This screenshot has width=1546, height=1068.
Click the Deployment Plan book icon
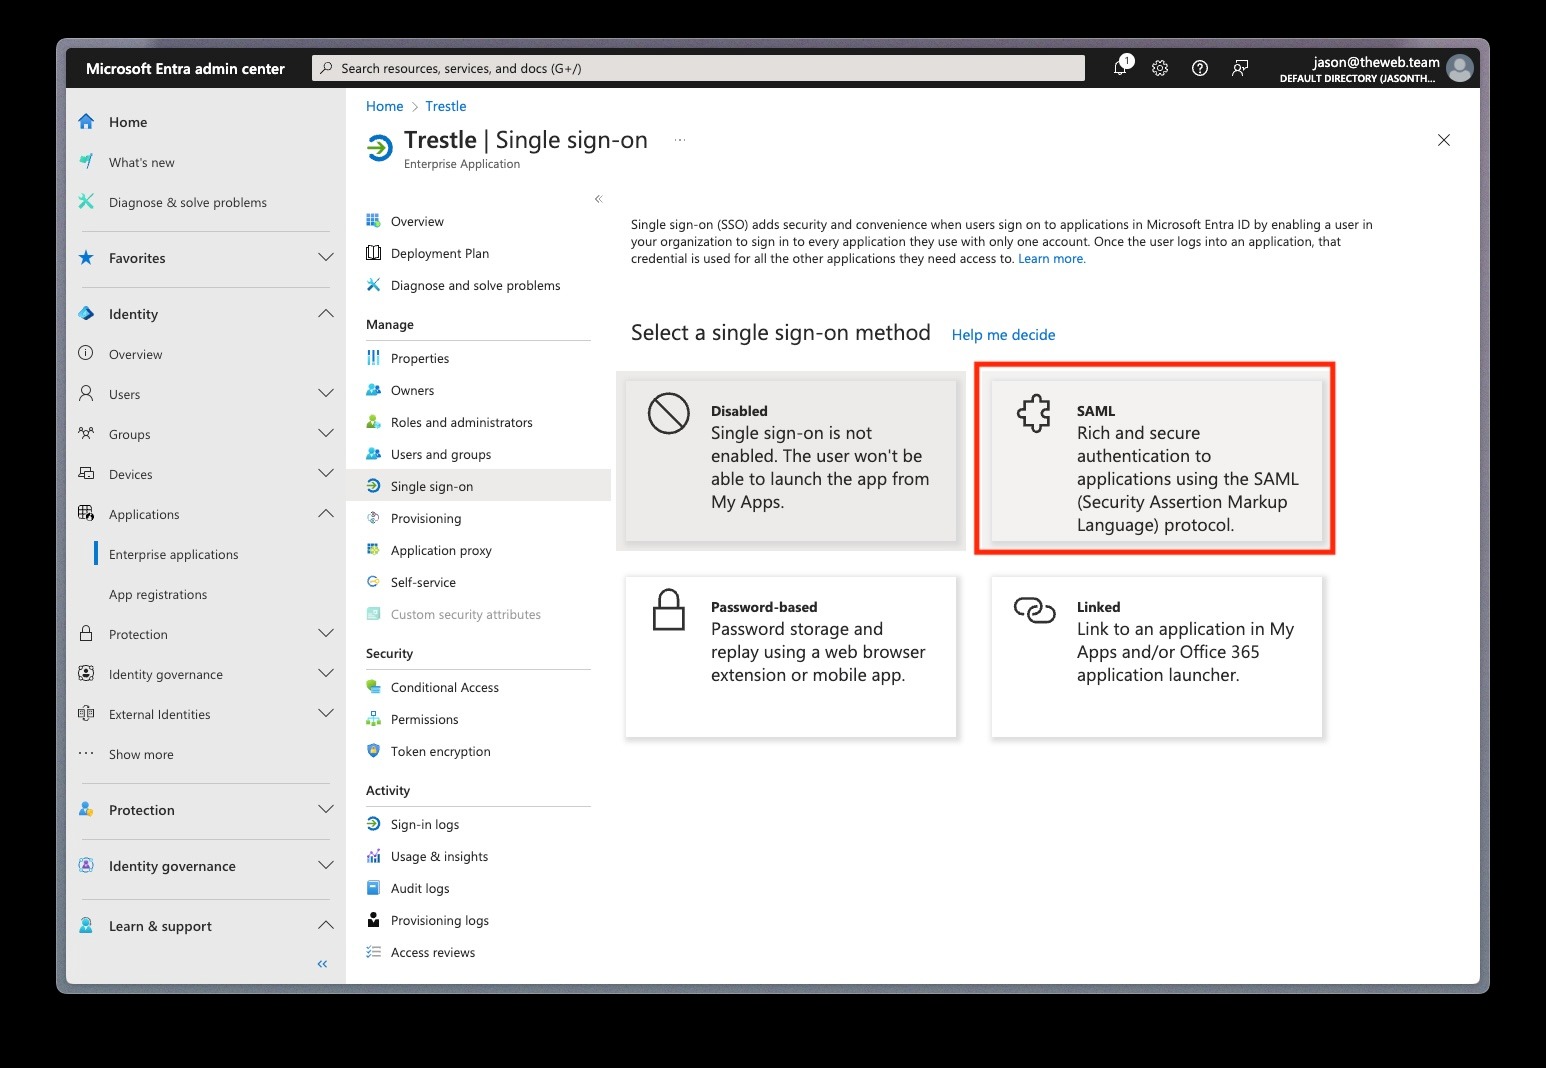374,253
